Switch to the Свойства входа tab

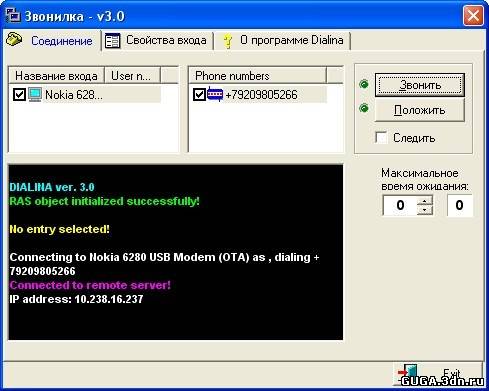click(x=157, y=41)
